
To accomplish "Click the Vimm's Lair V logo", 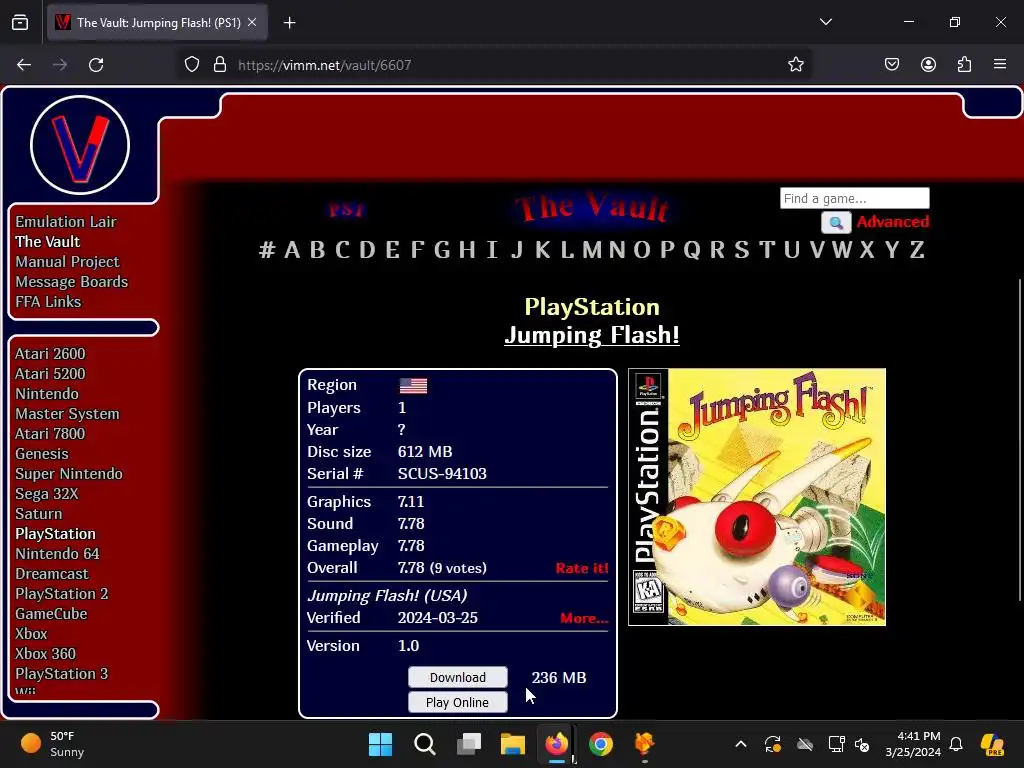I will click(80, 145).
